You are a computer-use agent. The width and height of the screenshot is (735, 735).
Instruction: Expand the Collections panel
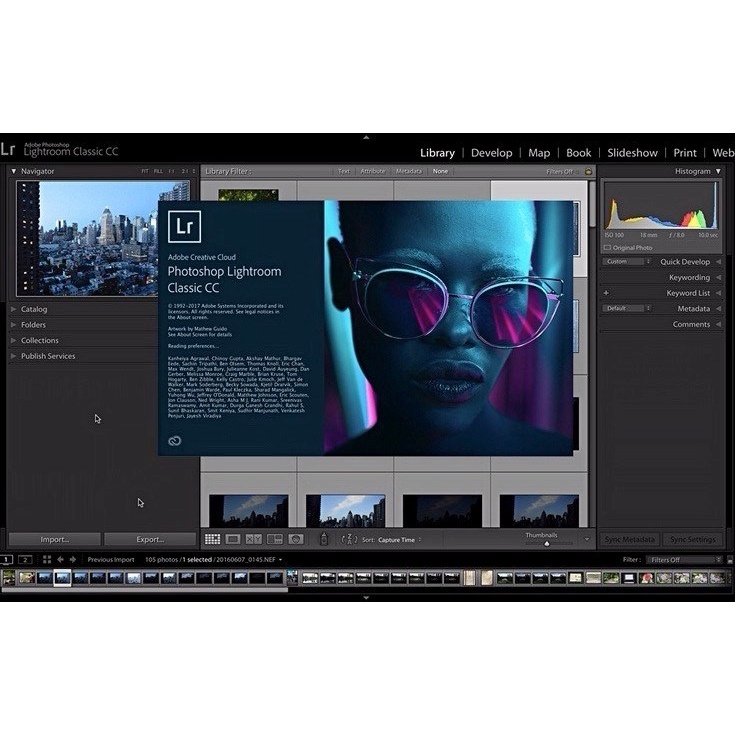[14, 340]
